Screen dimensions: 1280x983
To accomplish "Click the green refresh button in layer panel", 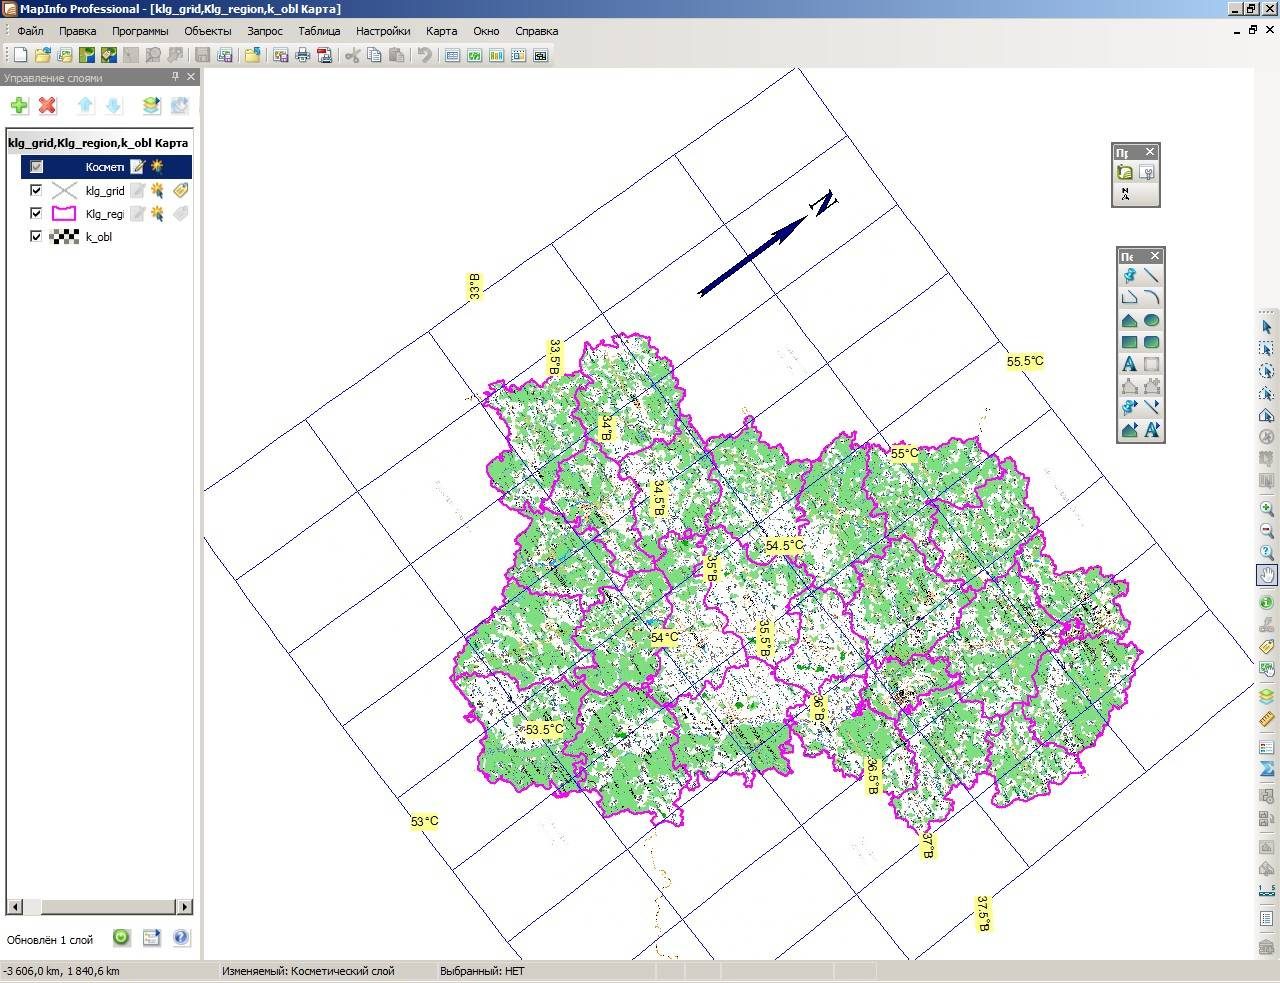I will (x=121, y=938).
